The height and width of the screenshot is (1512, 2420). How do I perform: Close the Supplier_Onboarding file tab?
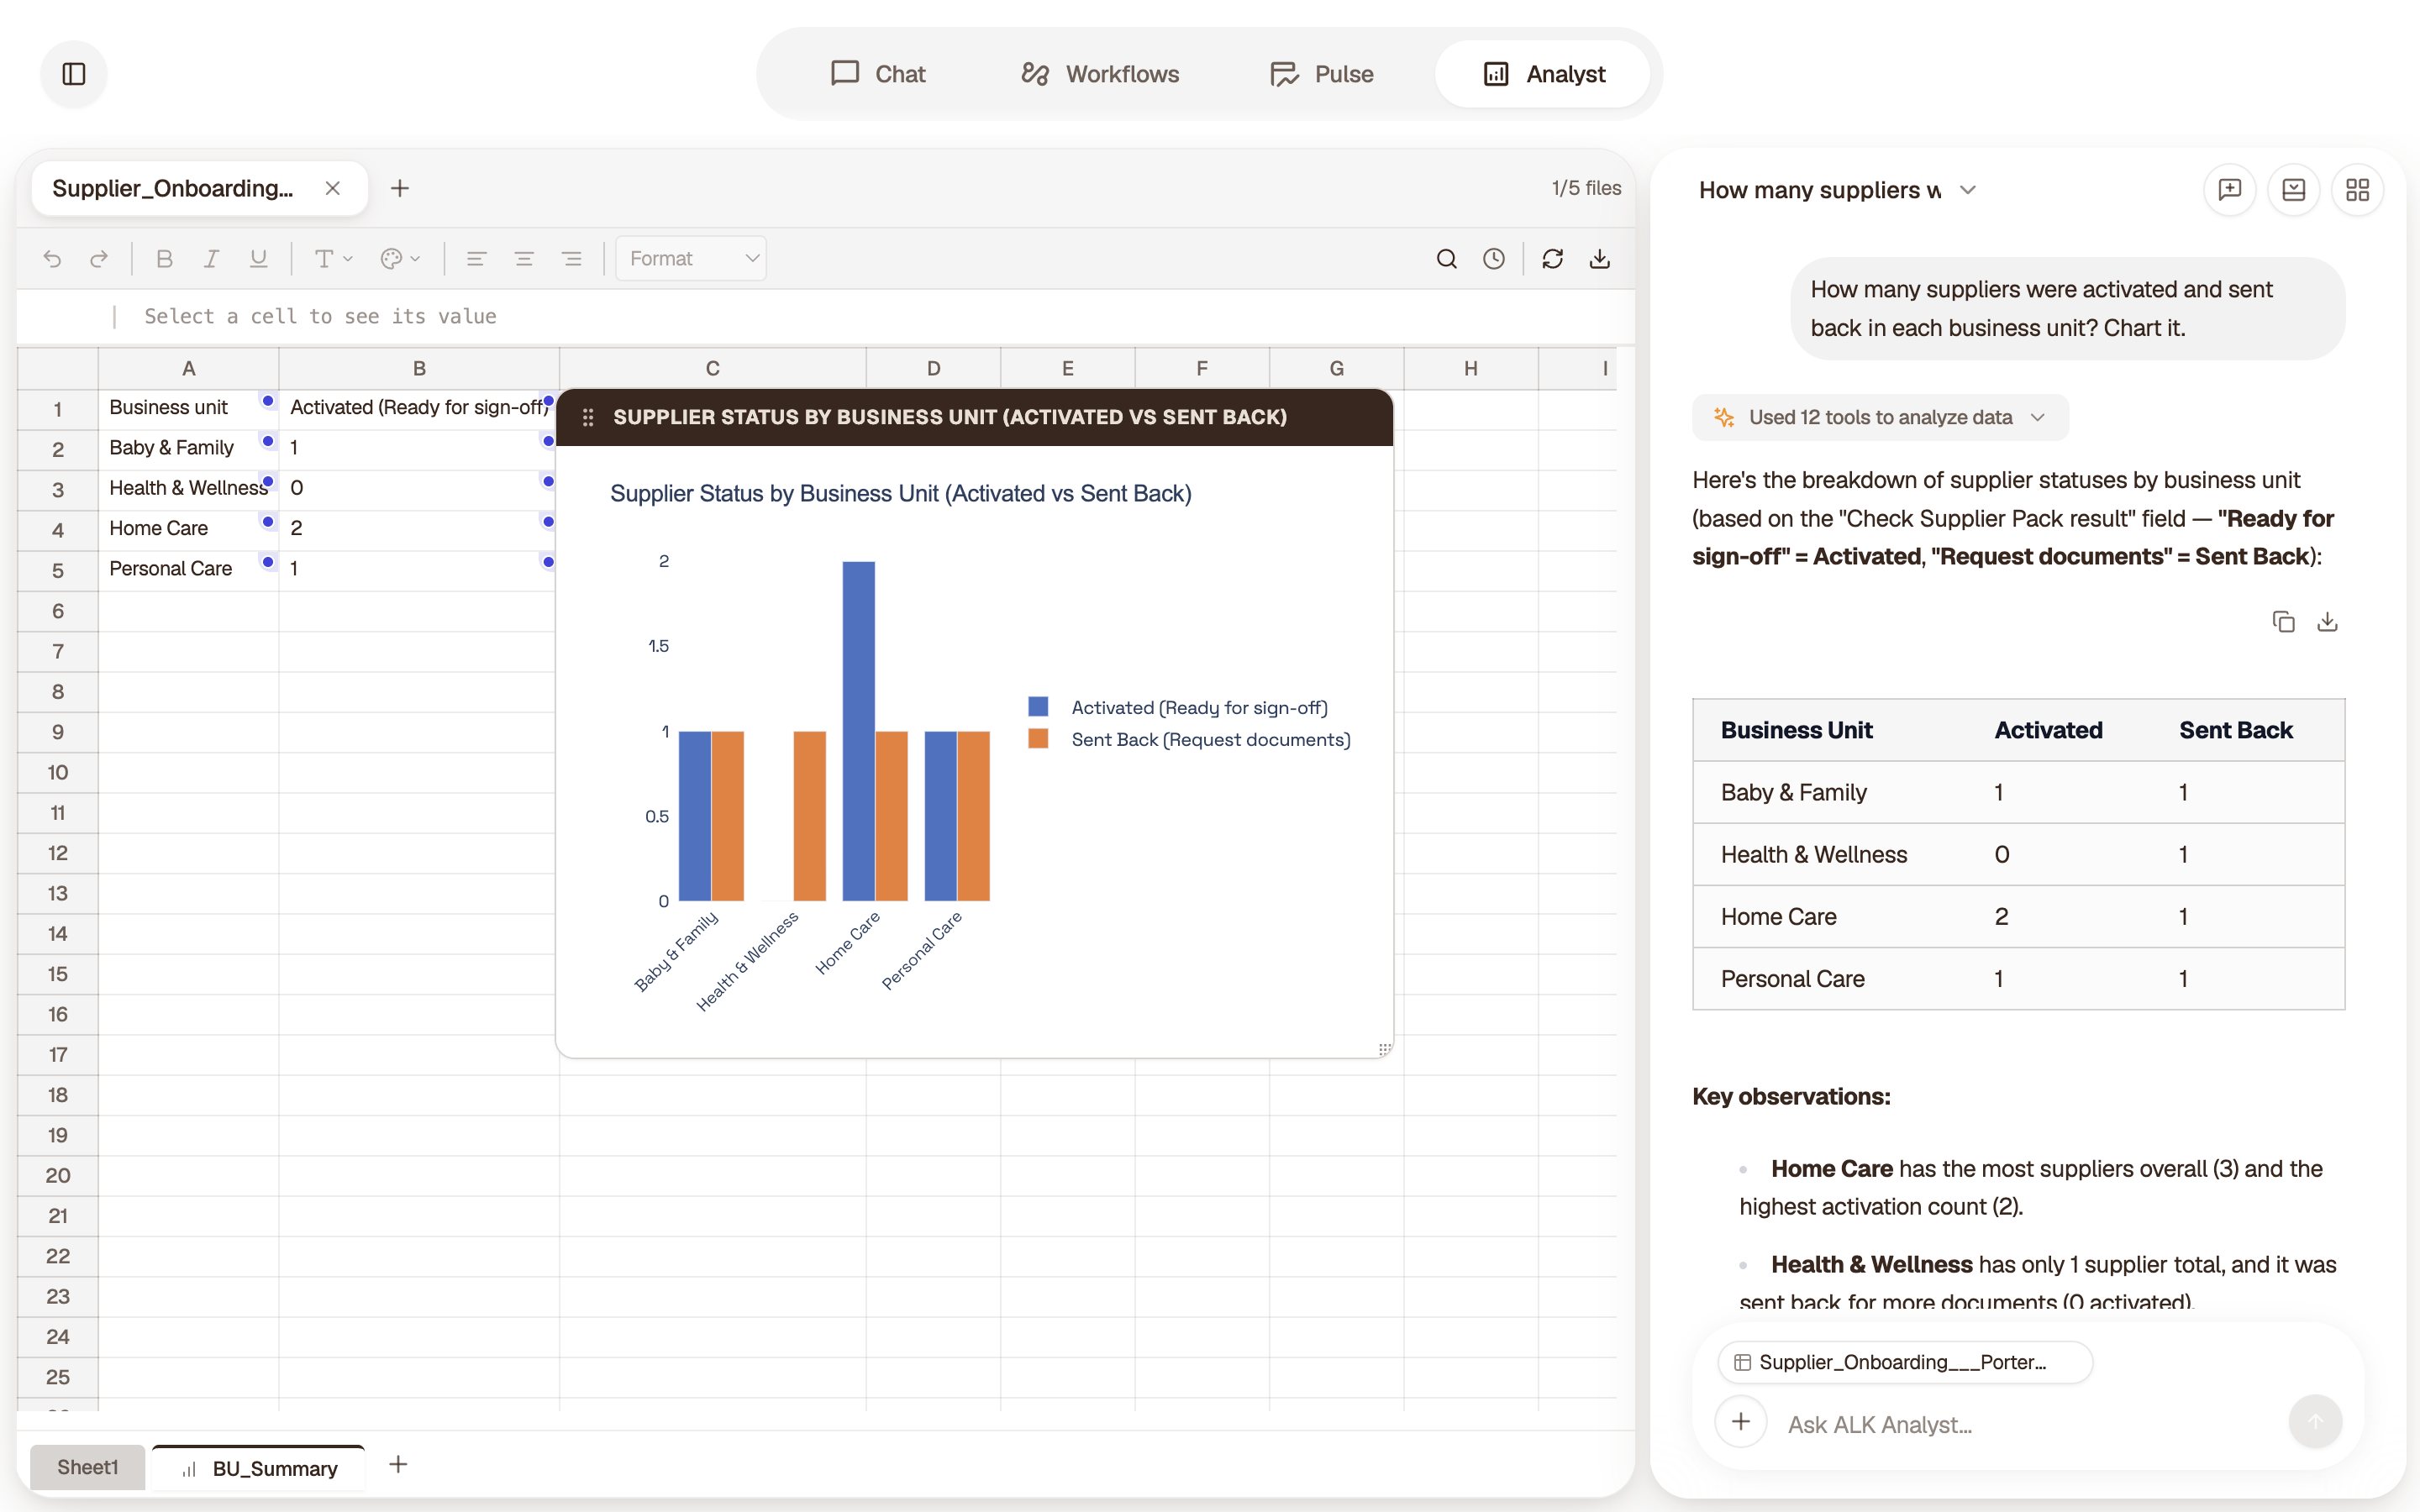(333, 188)
